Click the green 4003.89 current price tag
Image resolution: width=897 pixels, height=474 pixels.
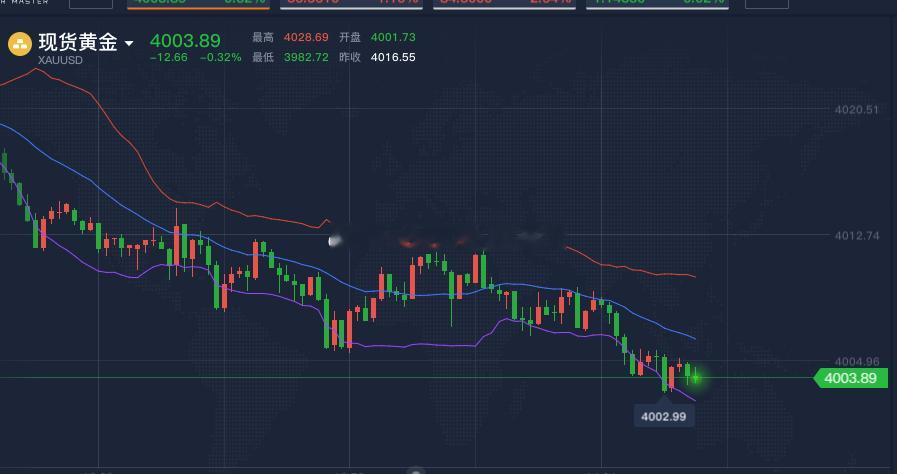coord(851,378)
